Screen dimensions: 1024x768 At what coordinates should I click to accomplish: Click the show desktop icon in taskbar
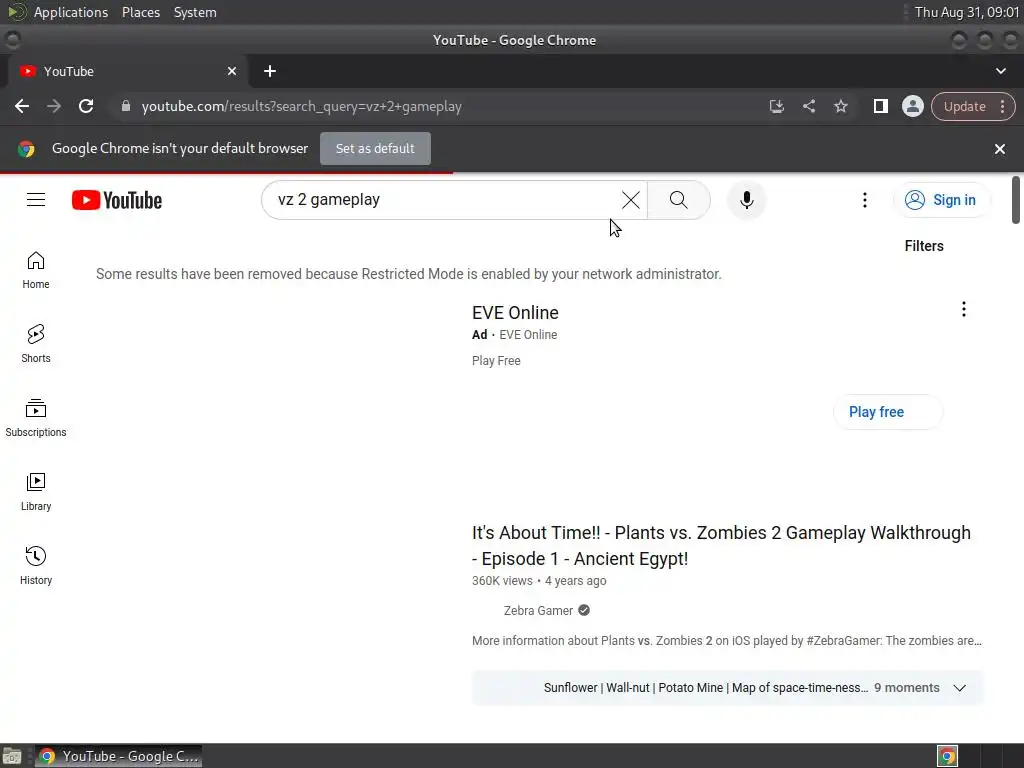click(12, 756)
